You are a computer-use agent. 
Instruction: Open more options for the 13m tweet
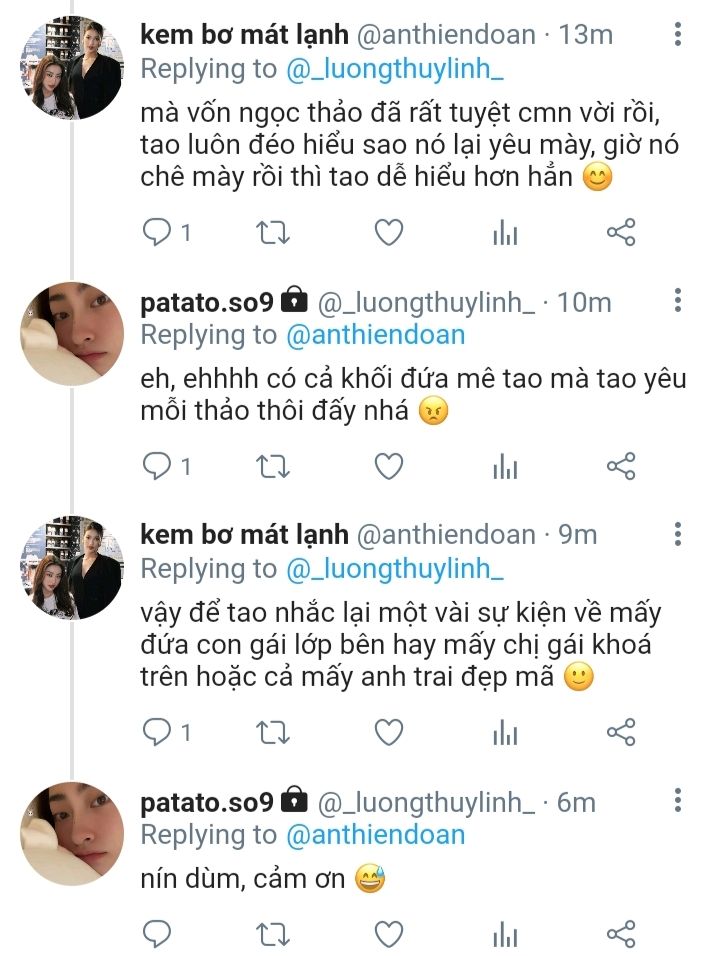(677, 34)
